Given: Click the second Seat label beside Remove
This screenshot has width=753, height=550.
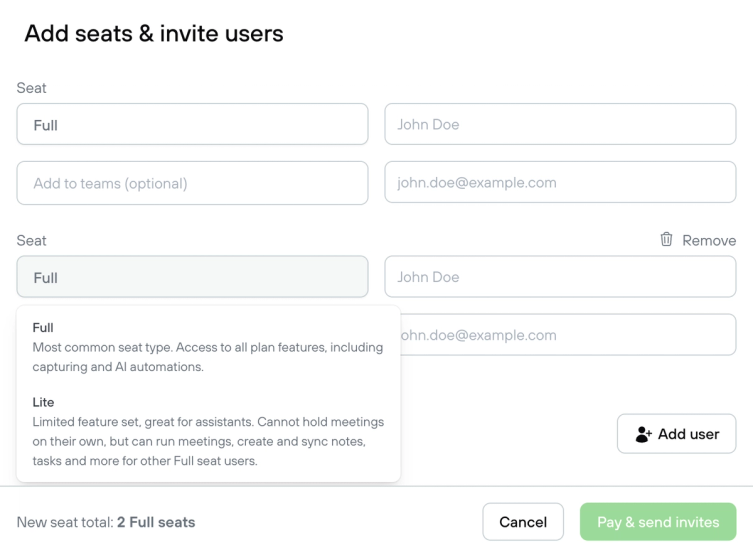Looking at the screenshot, I should [31, 240].
